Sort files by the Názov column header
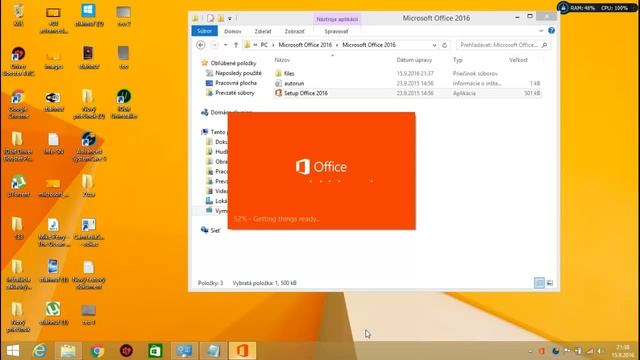 282,60
